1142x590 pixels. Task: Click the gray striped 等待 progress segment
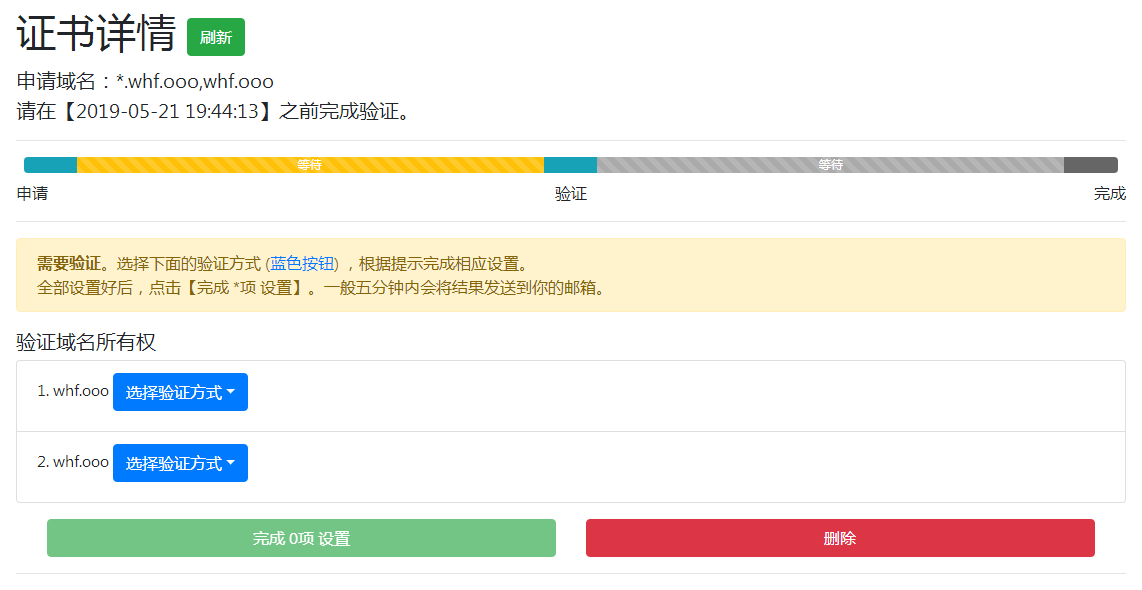[830, 165]
